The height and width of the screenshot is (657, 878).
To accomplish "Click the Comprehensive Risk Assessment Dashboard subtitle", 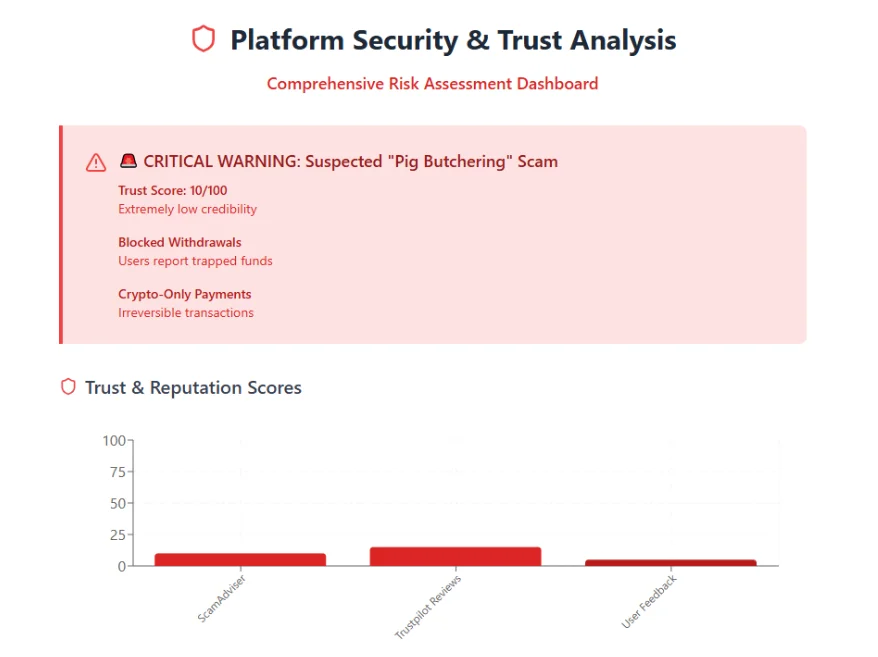I will tap(432, 83).
